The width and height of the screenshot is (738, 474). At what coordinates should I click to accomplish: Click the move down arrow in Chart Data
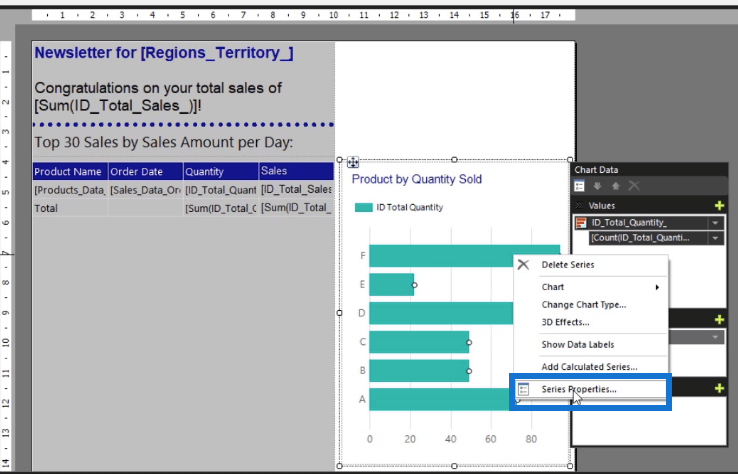[x=597, y=186]
